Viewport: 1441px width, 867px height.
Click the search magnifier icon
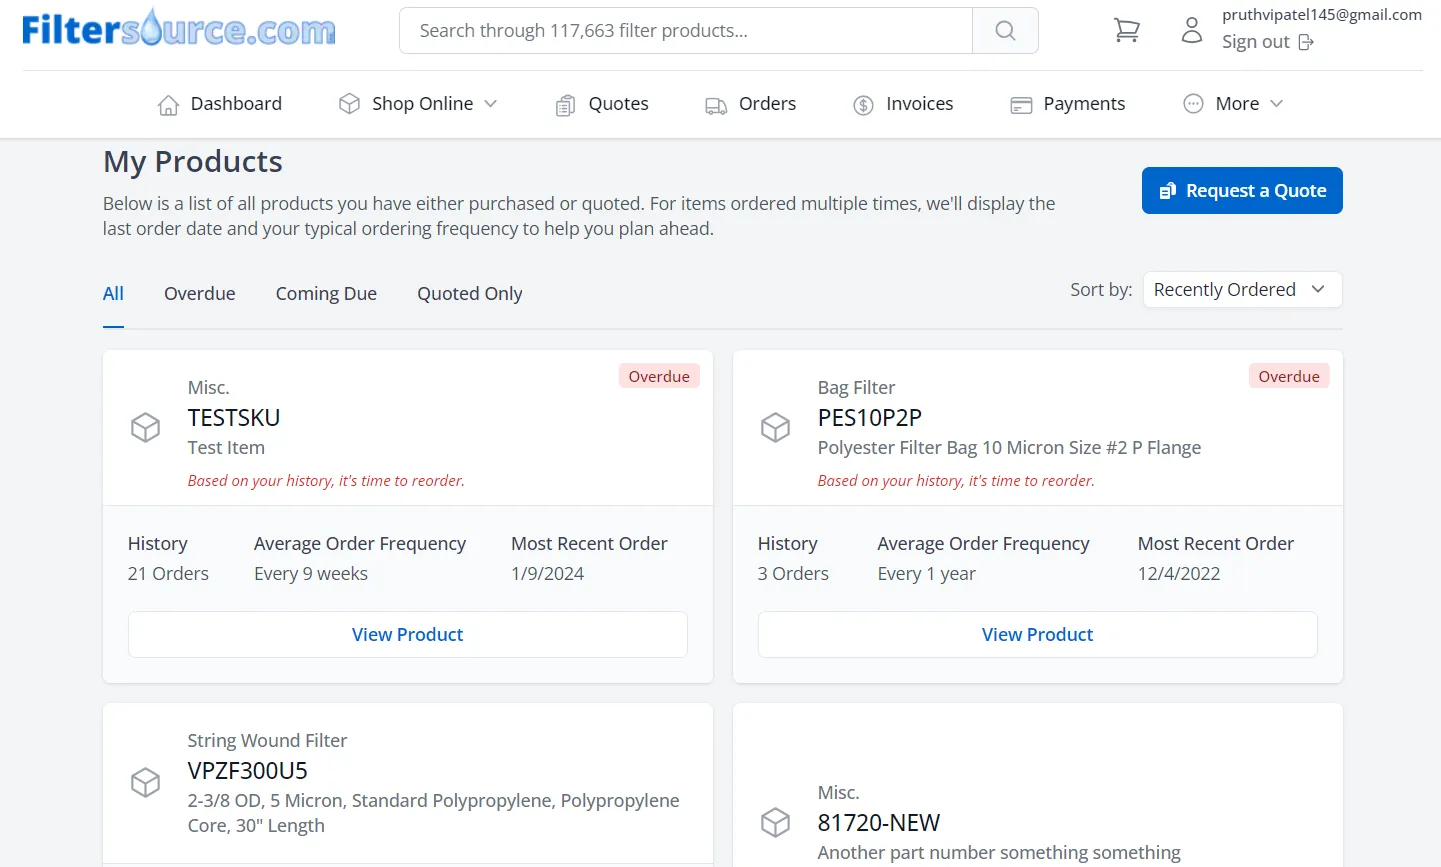point(1005,31)
